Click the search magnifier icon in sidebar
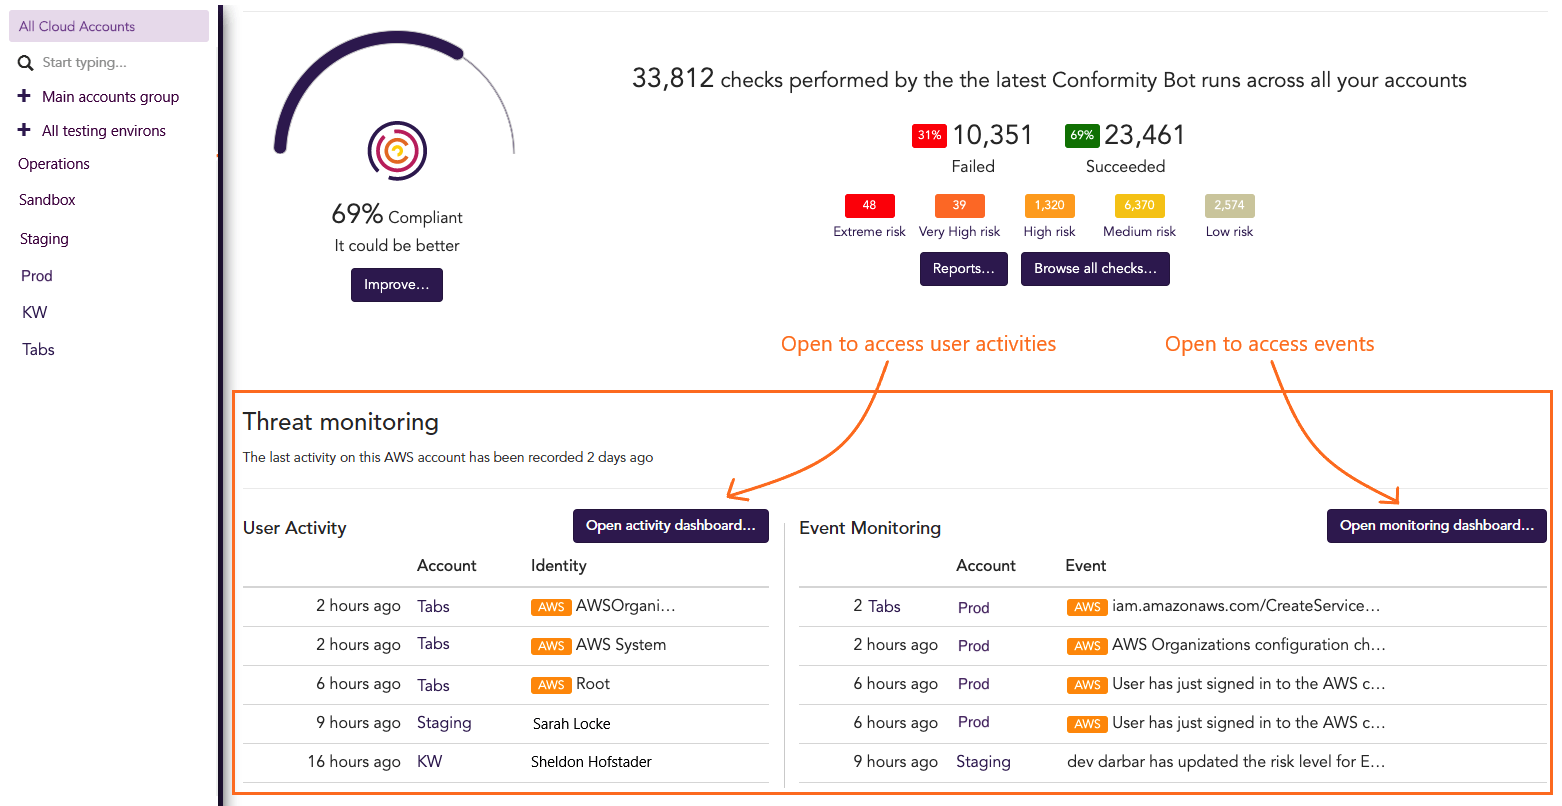1562x806 pixels. tap(26, 63)
